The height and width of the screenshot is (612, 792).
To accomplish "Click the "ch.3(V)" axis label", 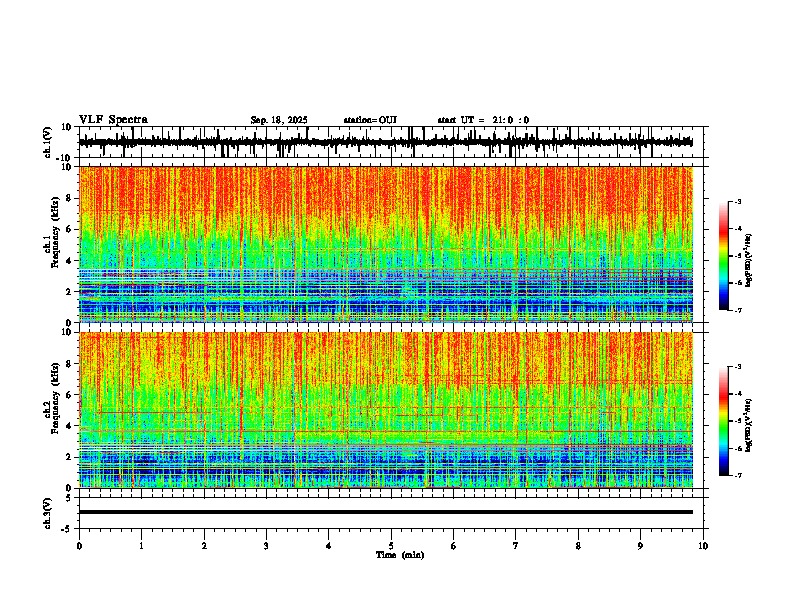I will 48,514.
